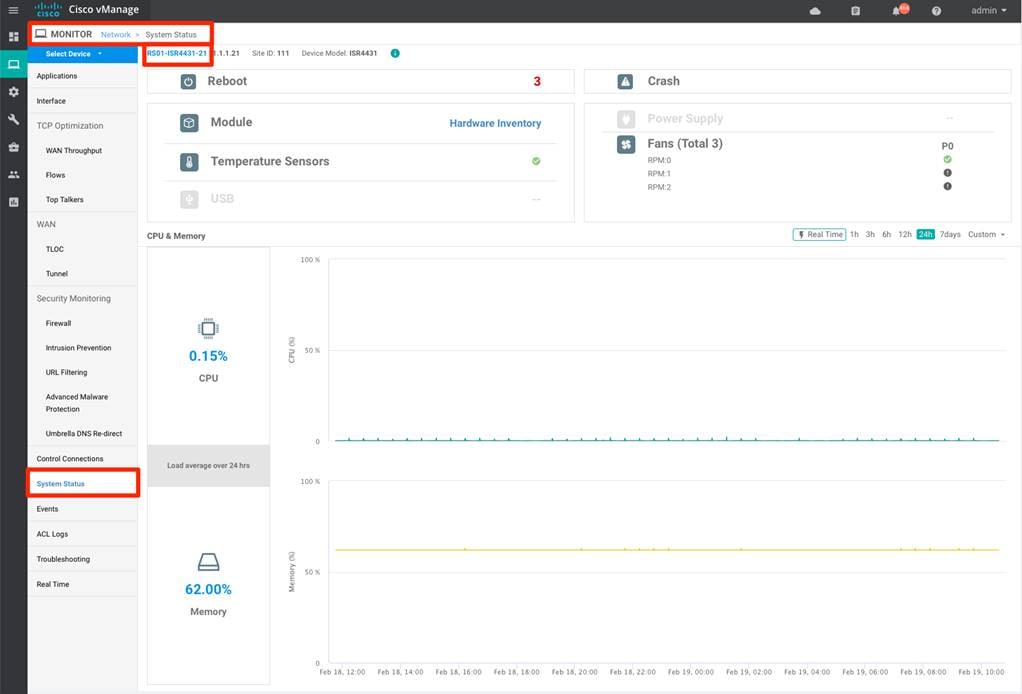
Task: Expand the Select Device dropdown
Action: 73,54
